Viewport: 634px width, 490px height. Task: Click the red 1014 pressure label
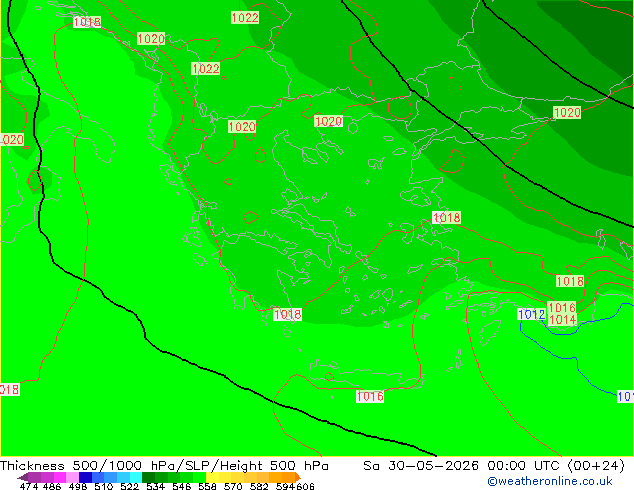(562, 320)
